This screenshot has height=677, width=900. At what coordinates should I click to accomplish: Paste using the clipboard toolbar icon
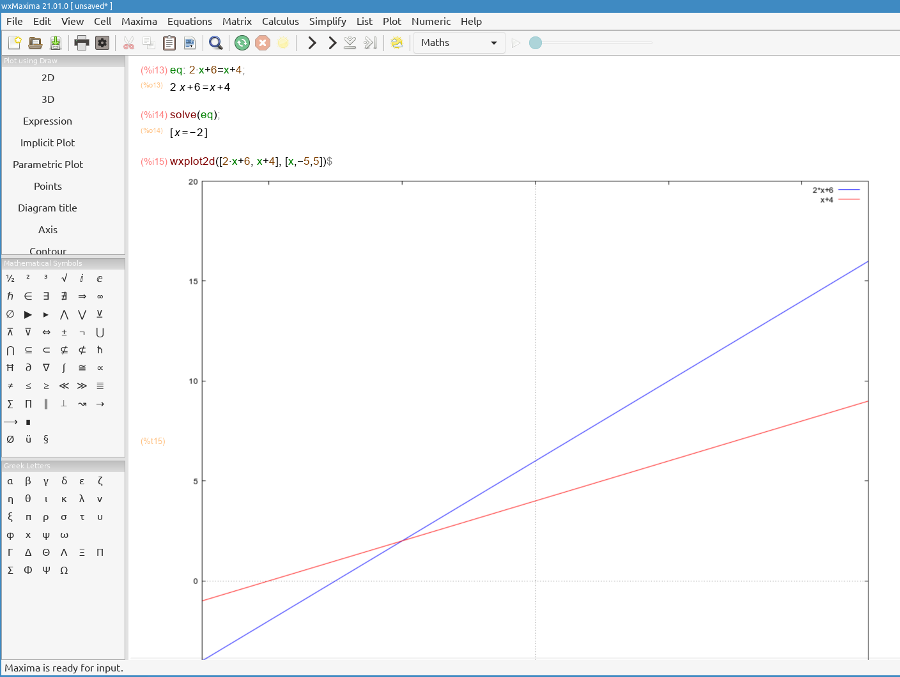pyautogui.click(x=169, y=42)
